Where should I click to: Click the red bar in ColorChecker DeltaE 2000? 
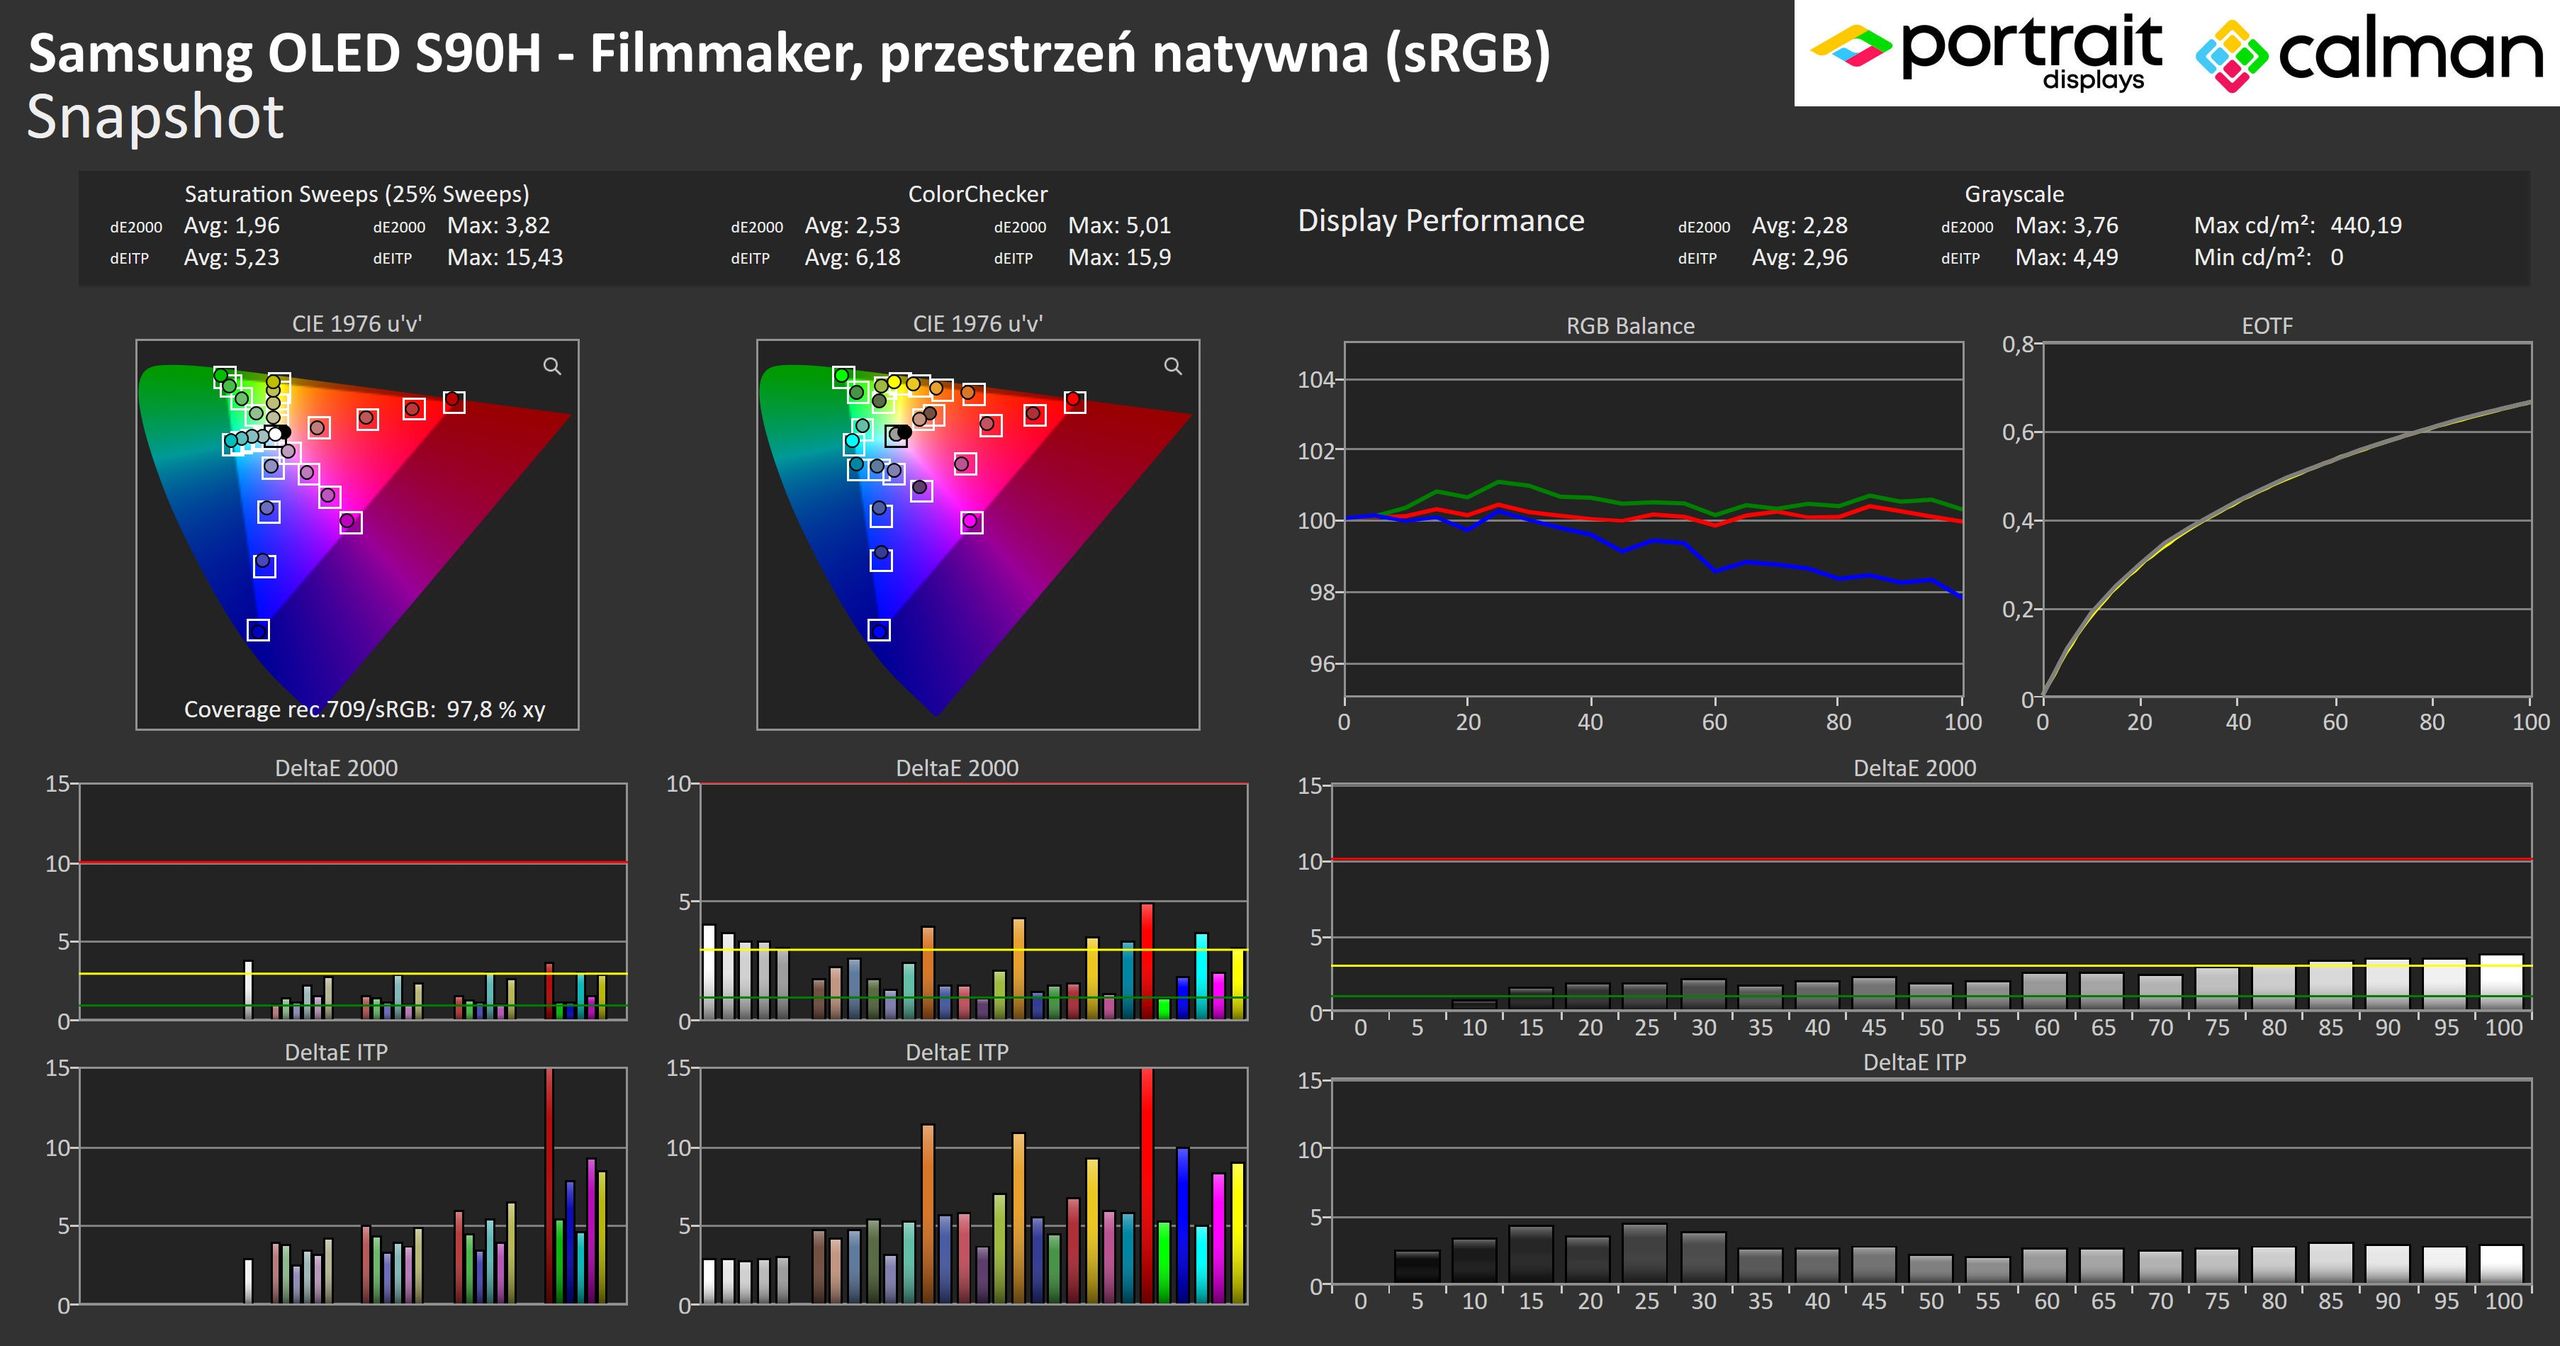(1147, 961)
